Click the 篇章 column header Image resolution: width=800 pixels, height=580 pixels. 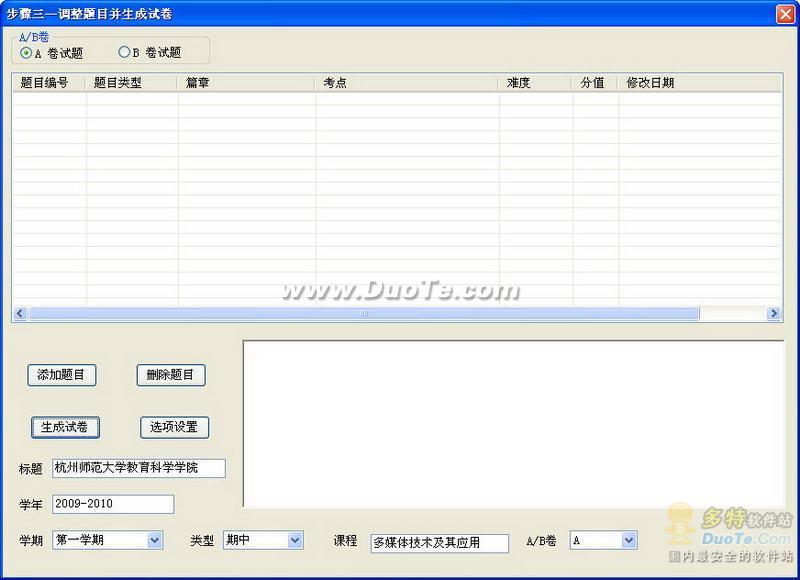(246, 83)
